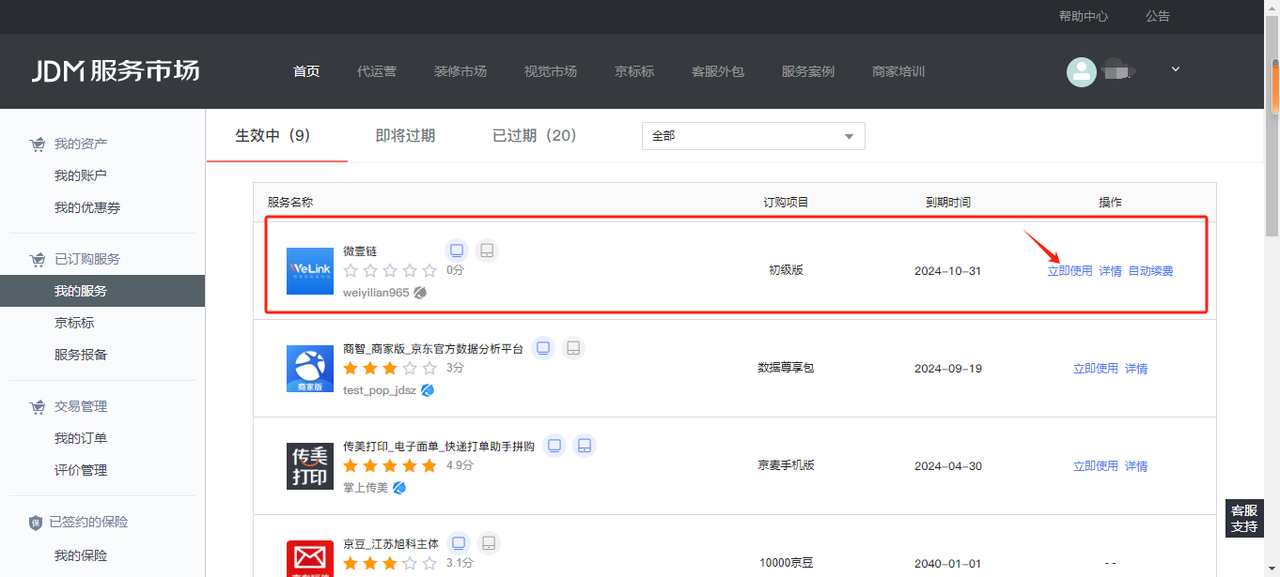Expand the account dropdown chevron
Screen dimensions: 1280x577
tap(1175, 69)
